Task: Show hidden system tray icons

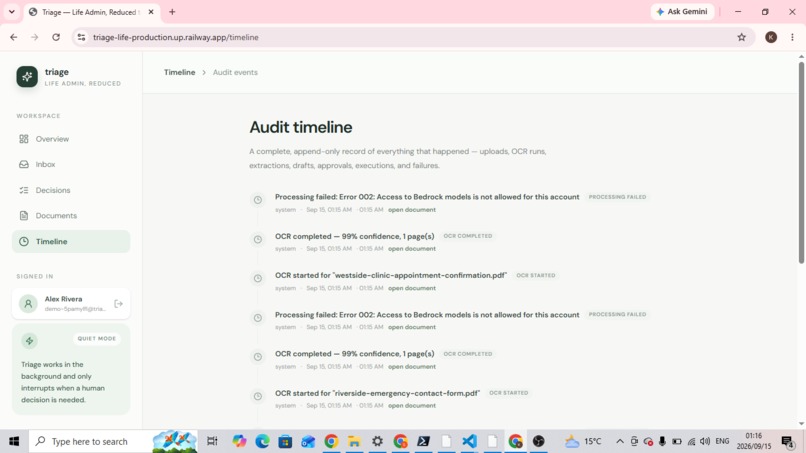Action: point(619,441)
